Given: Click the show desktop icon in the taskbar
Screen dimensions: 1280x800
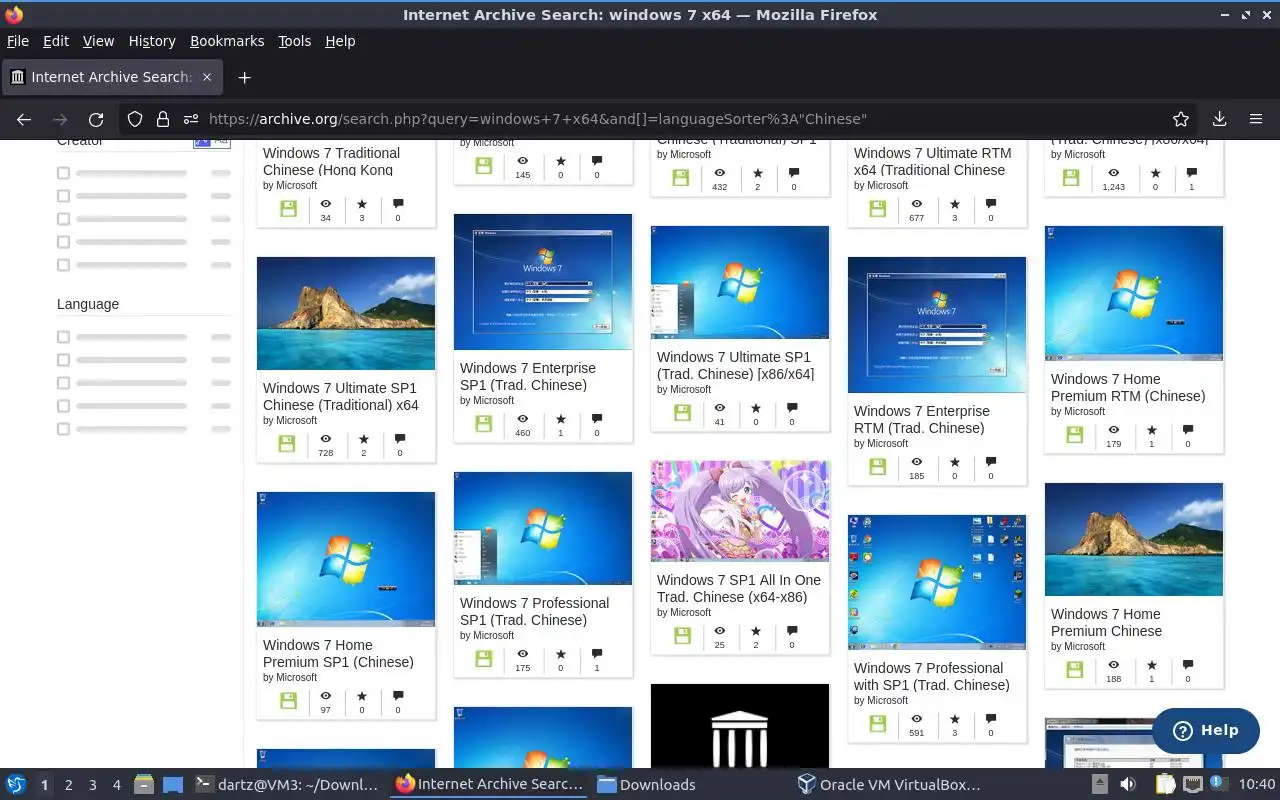Looking at the screenshot, I should 173,784.
